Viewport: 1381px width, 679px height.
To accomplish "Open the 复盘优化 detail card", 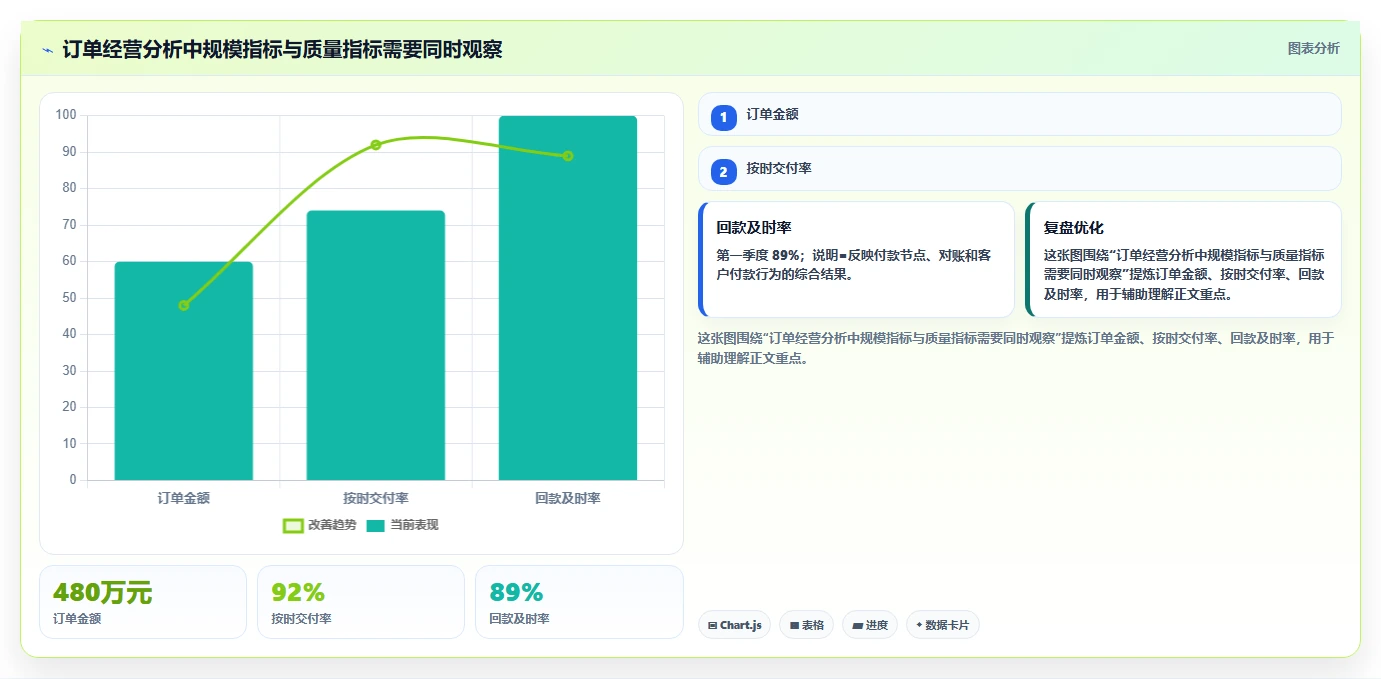I will click(x=1183, y=260).
